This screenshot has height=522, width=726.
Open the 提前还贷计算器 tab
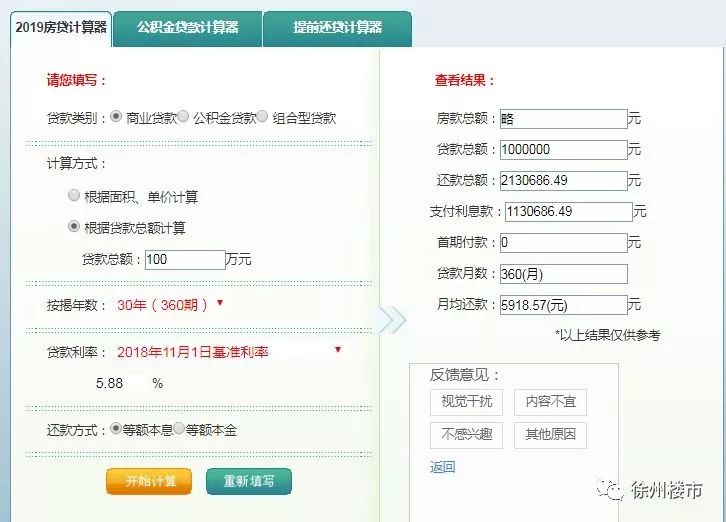[338, 28]
